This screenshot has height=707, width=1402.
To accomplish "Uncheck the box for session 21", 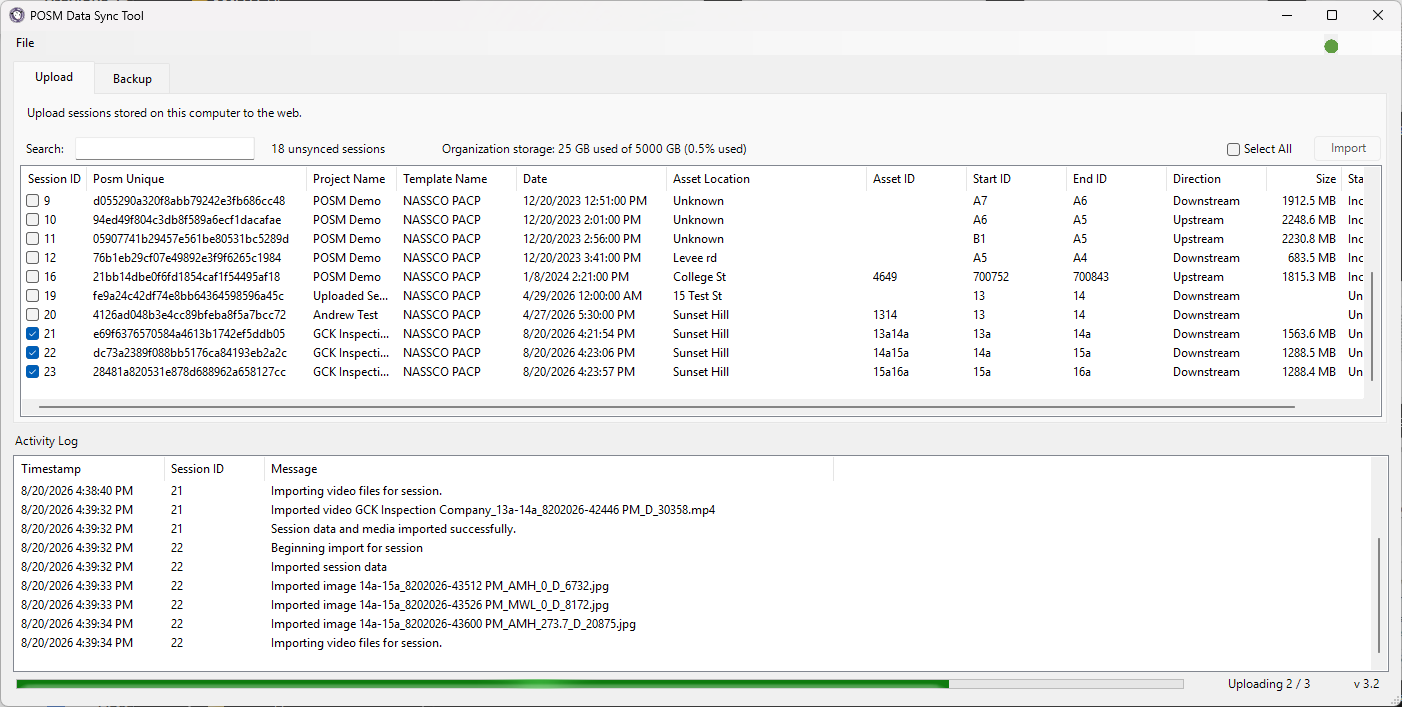I will pyautogui.click(x=33, y=334).
